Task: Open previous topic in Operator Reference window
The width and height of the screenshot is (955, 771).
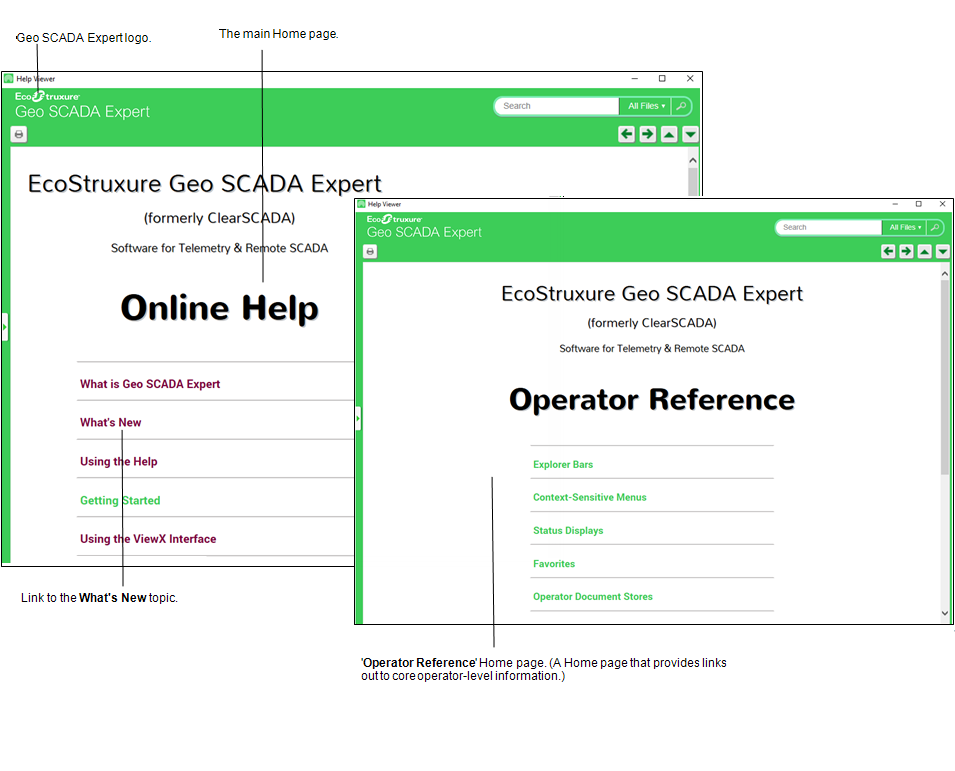Action: (x=925, y=251)
